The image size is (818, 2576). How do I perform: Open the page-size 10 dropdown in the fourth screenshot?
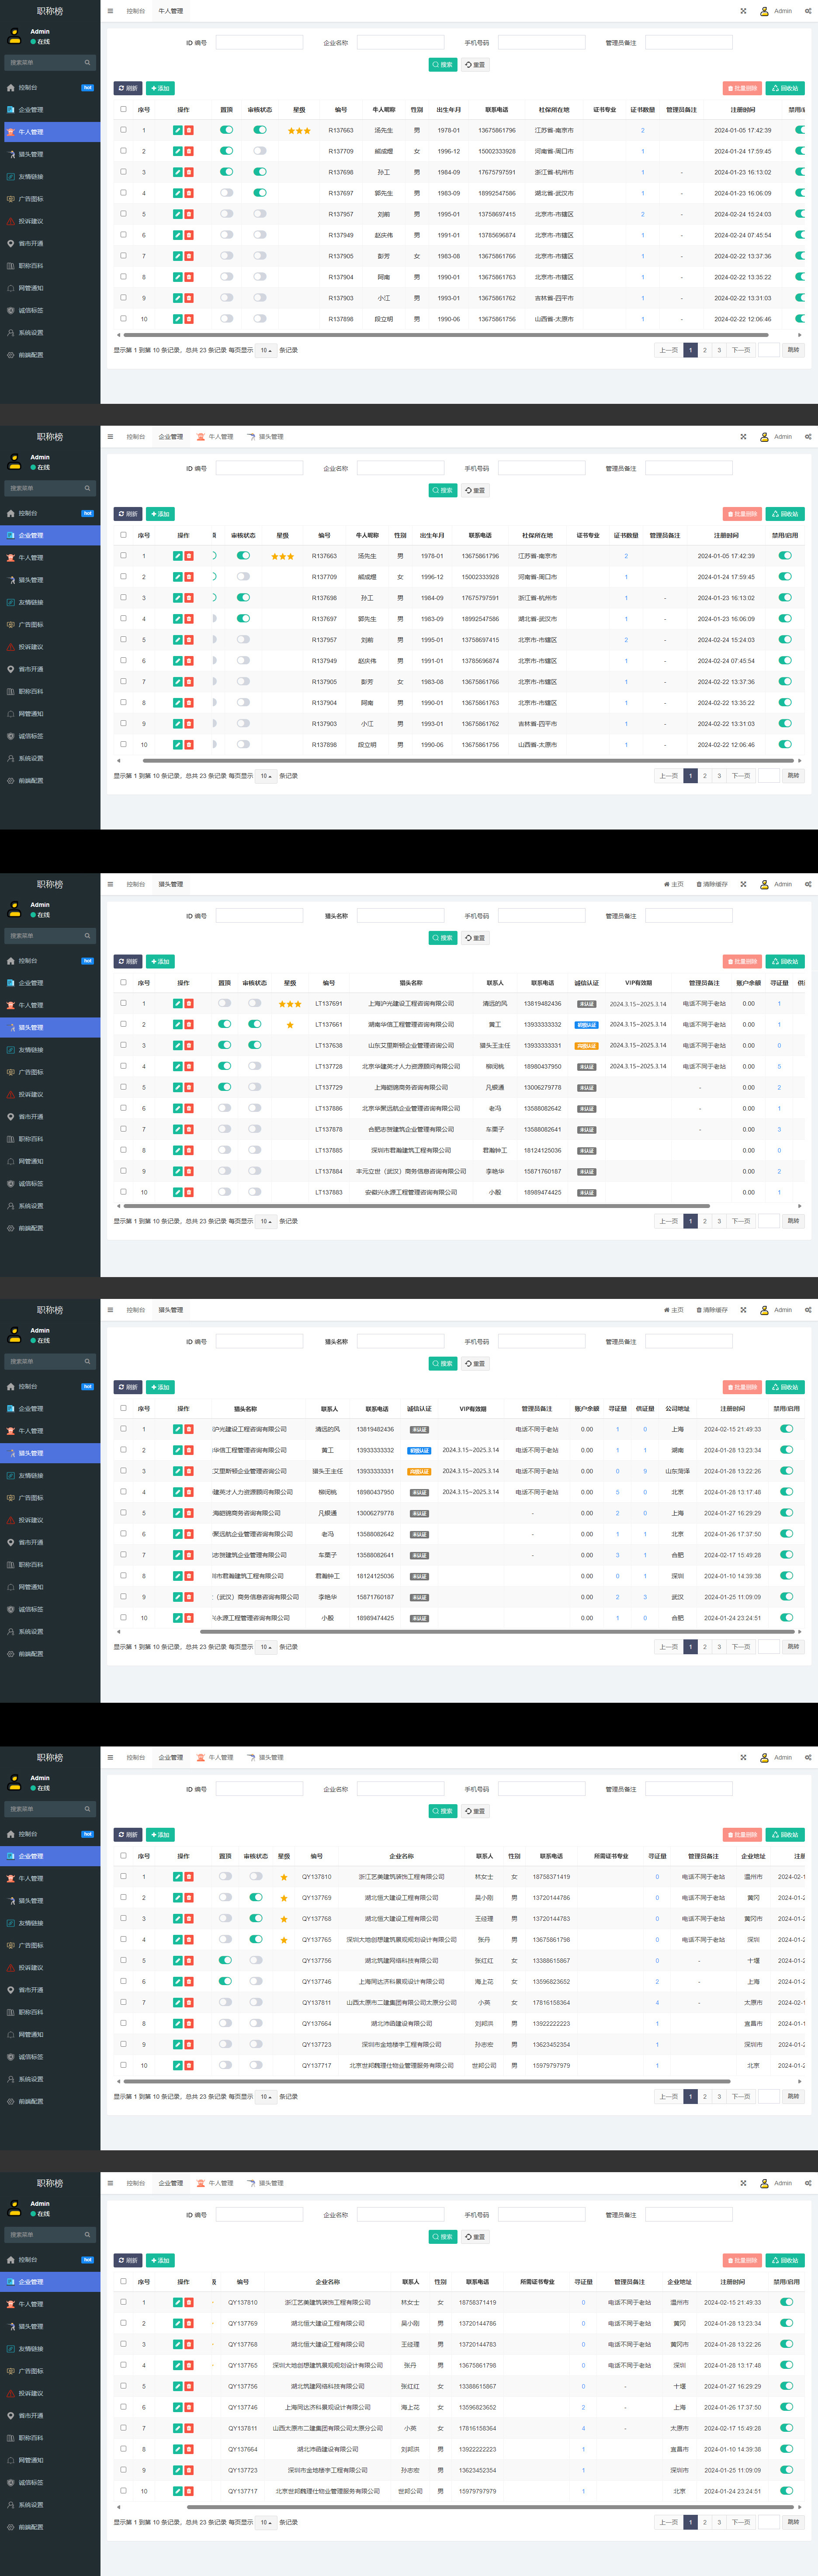(266, 1647)
